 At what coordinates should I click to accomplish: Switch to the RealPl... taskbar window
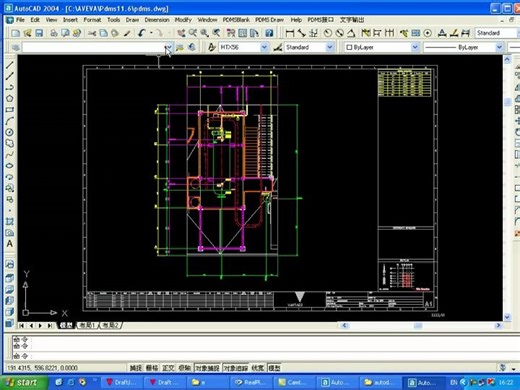tap(251, 382)
